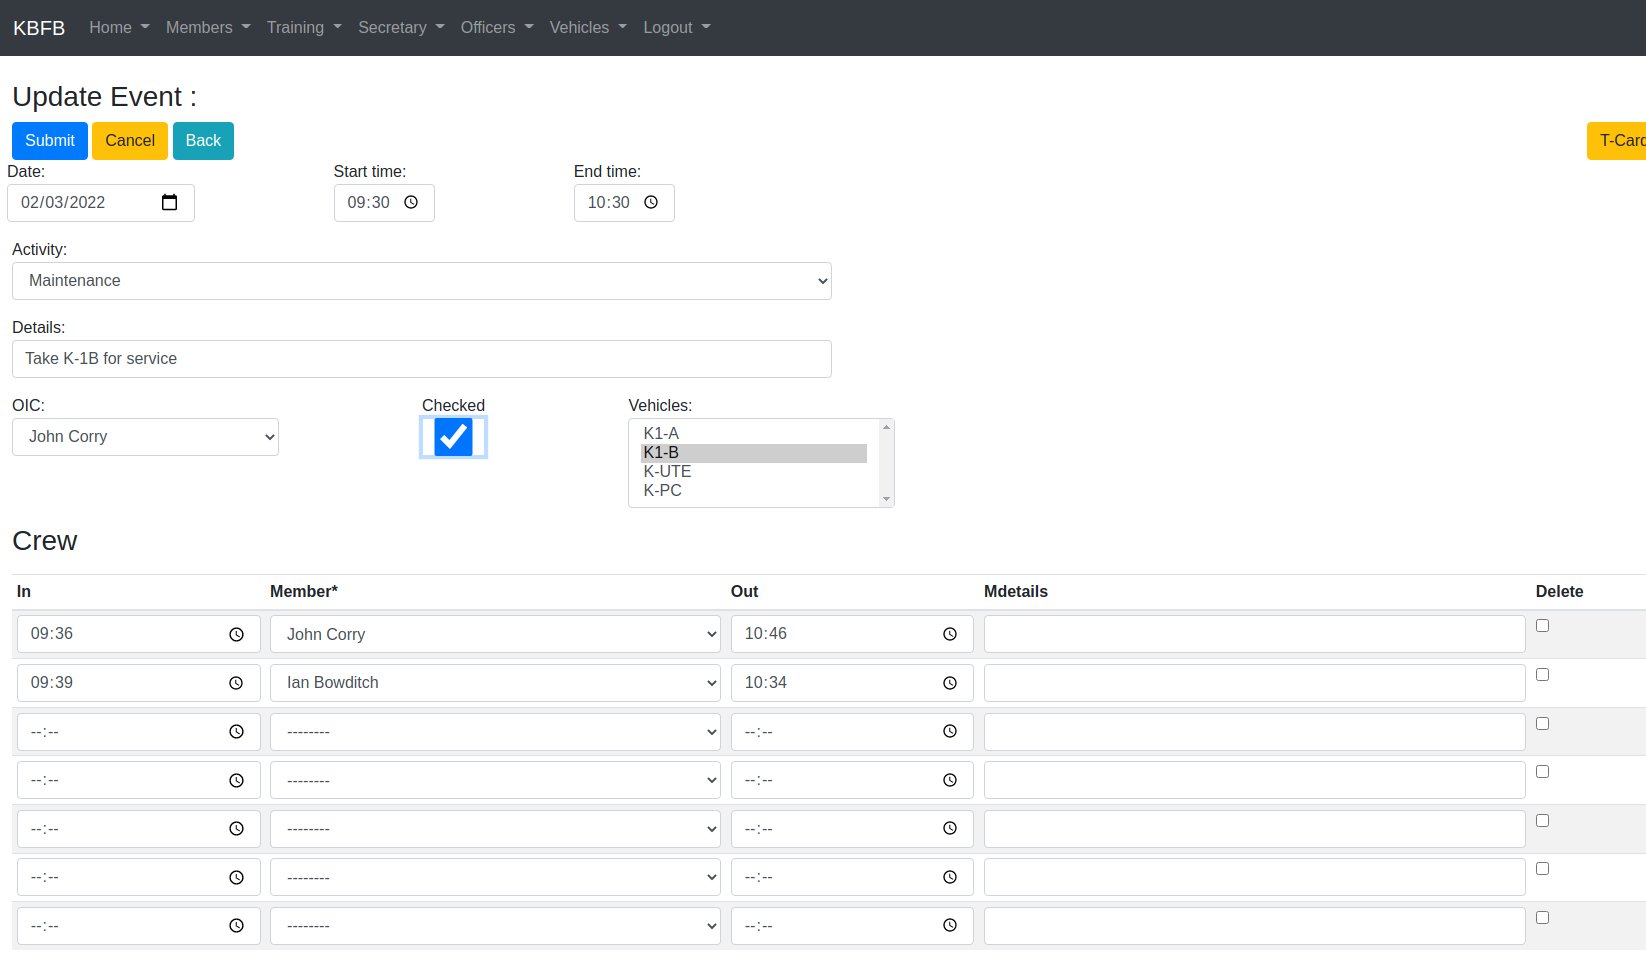The width and height of the screenshot is (1646, 968).
Task: Tick Delete checkbox in third crew row
Action: [1542, 724]
